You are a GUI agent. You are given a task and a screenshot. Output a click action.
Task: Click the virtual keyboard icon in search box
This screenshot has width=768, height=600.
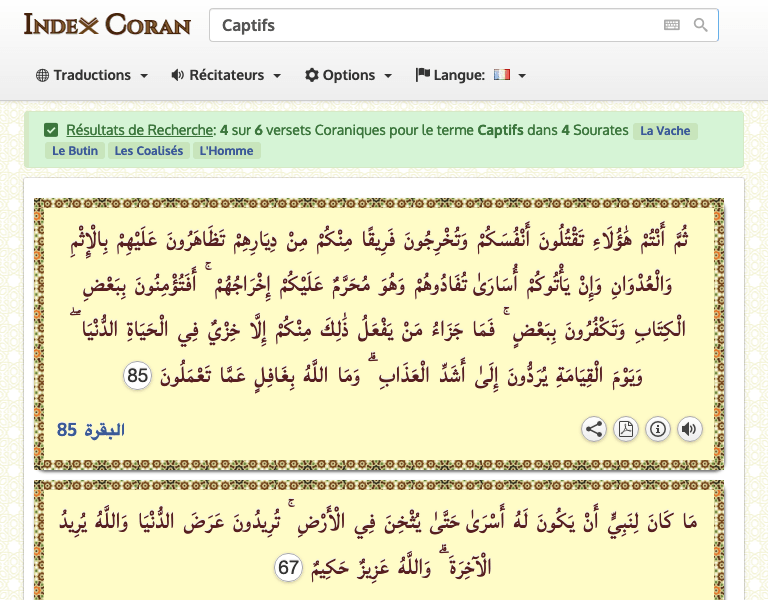(x=672, y=25)
